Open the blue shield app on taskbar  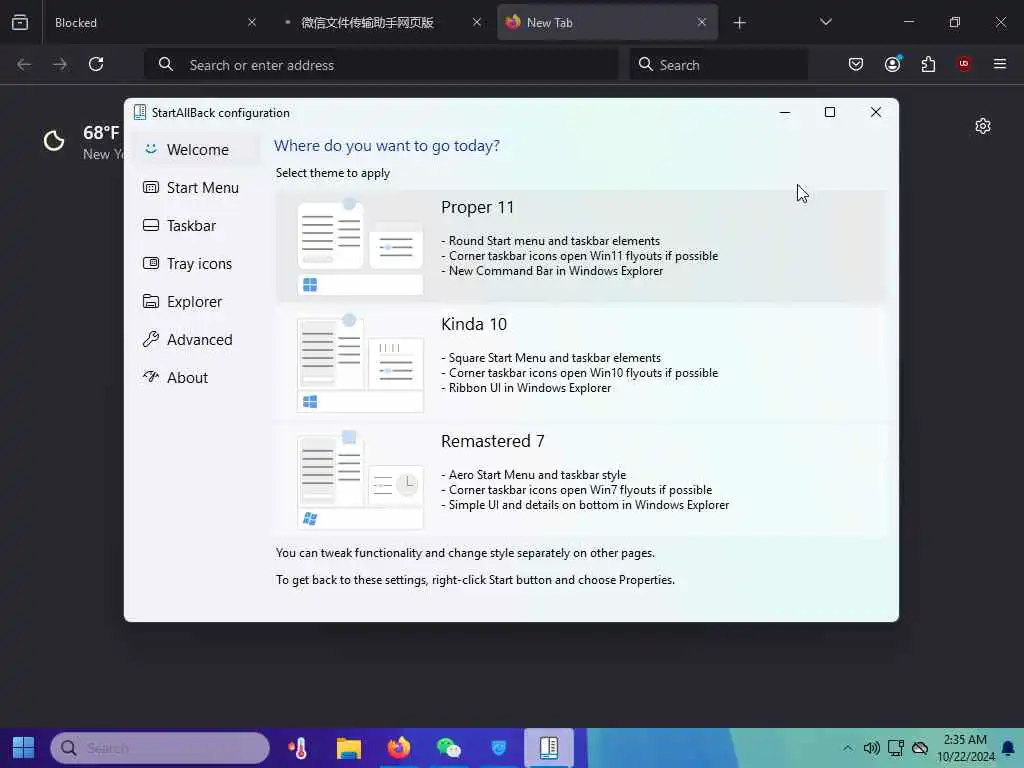498,748
